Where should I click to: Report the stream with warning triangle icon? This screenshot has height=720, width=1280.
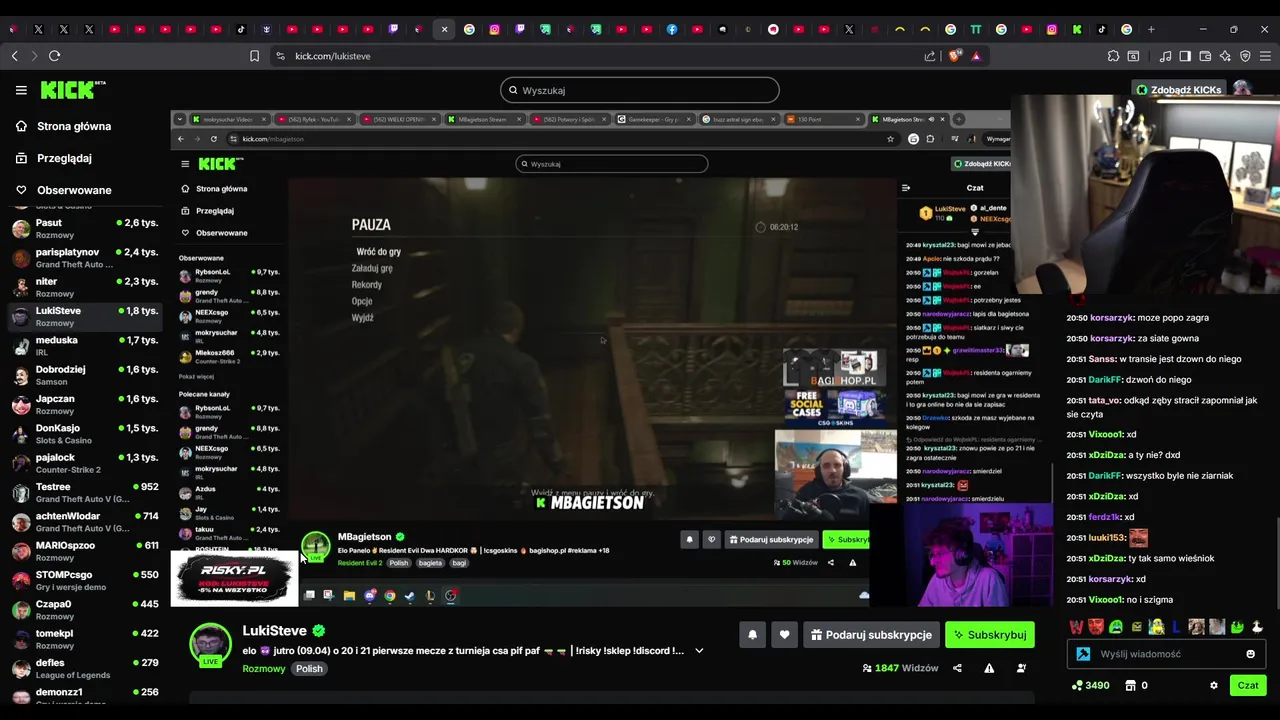989,668
